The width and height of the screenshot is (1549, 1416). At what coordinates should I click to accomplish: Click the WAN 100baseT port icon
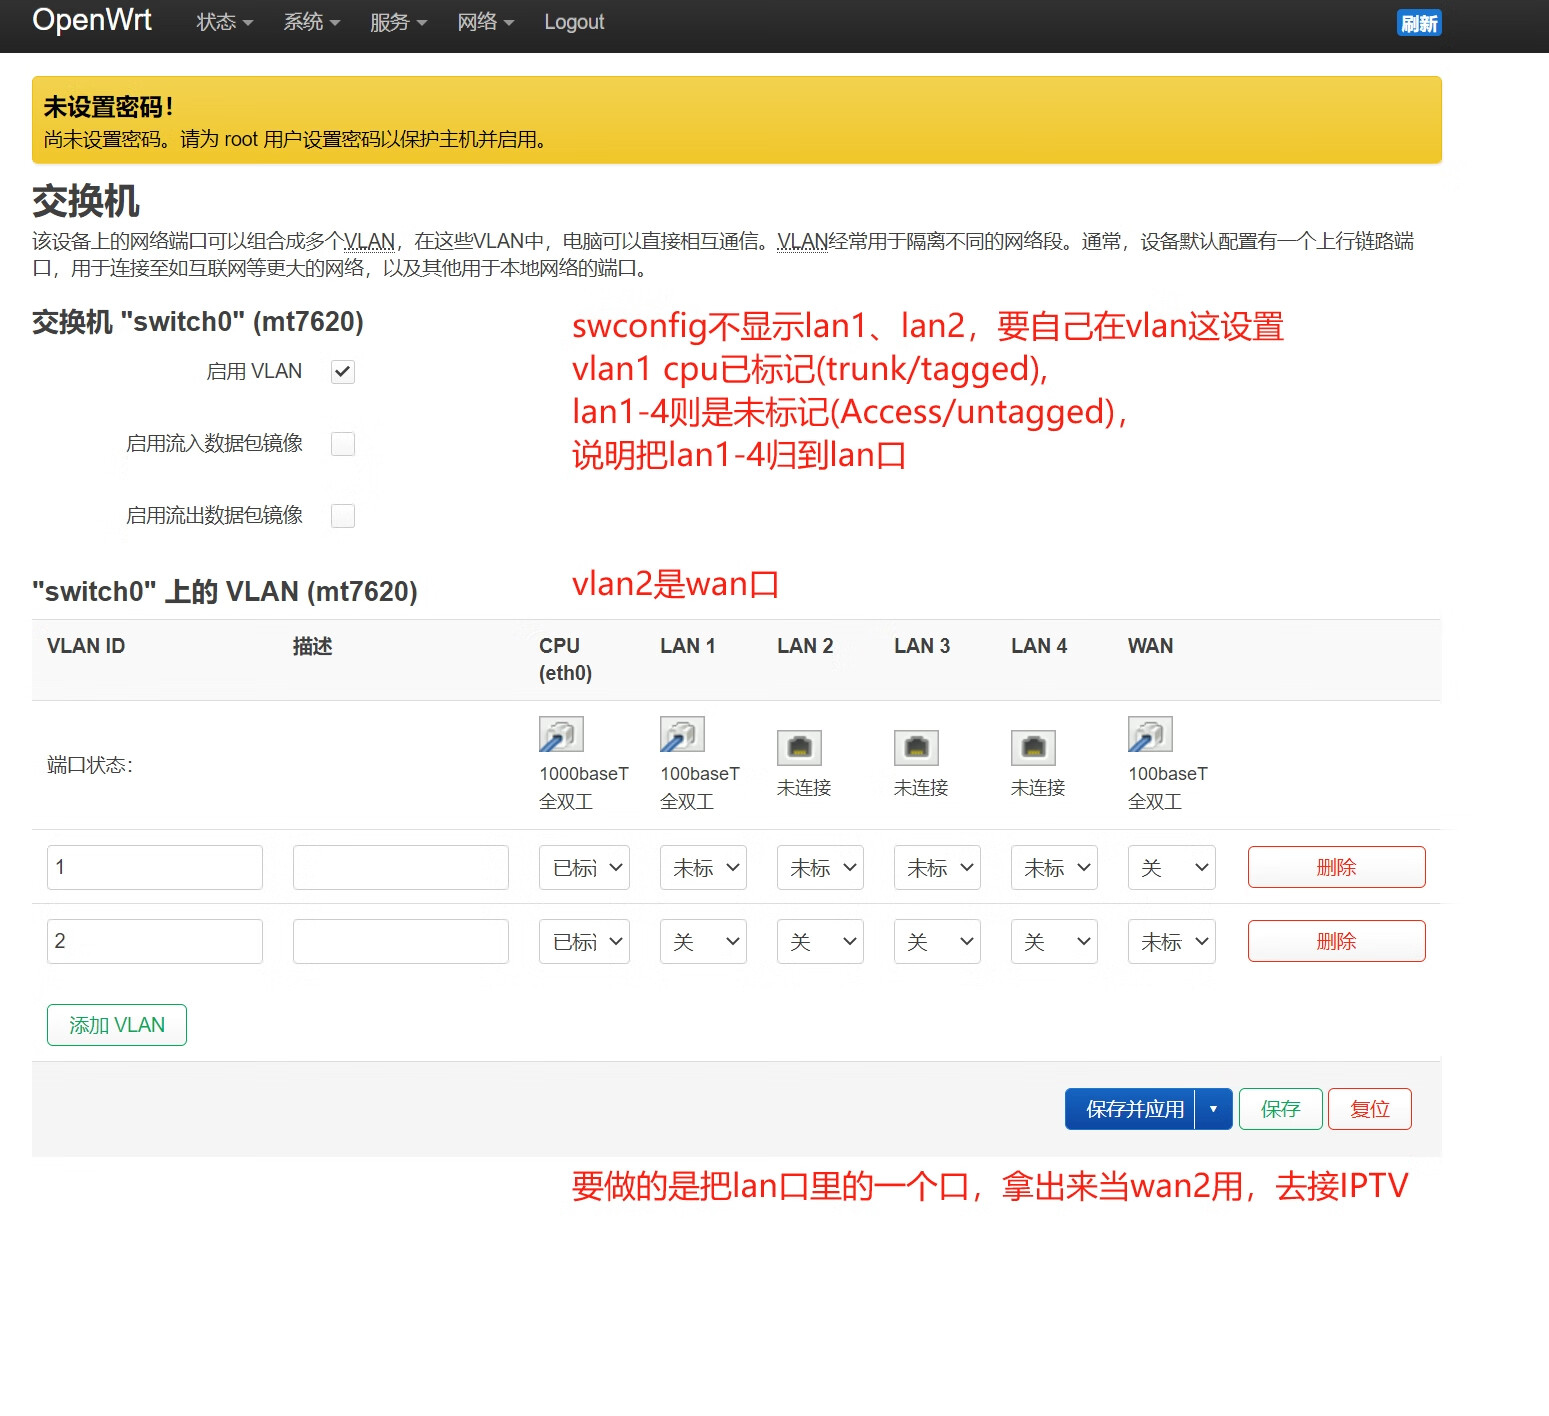[1149, 735]
